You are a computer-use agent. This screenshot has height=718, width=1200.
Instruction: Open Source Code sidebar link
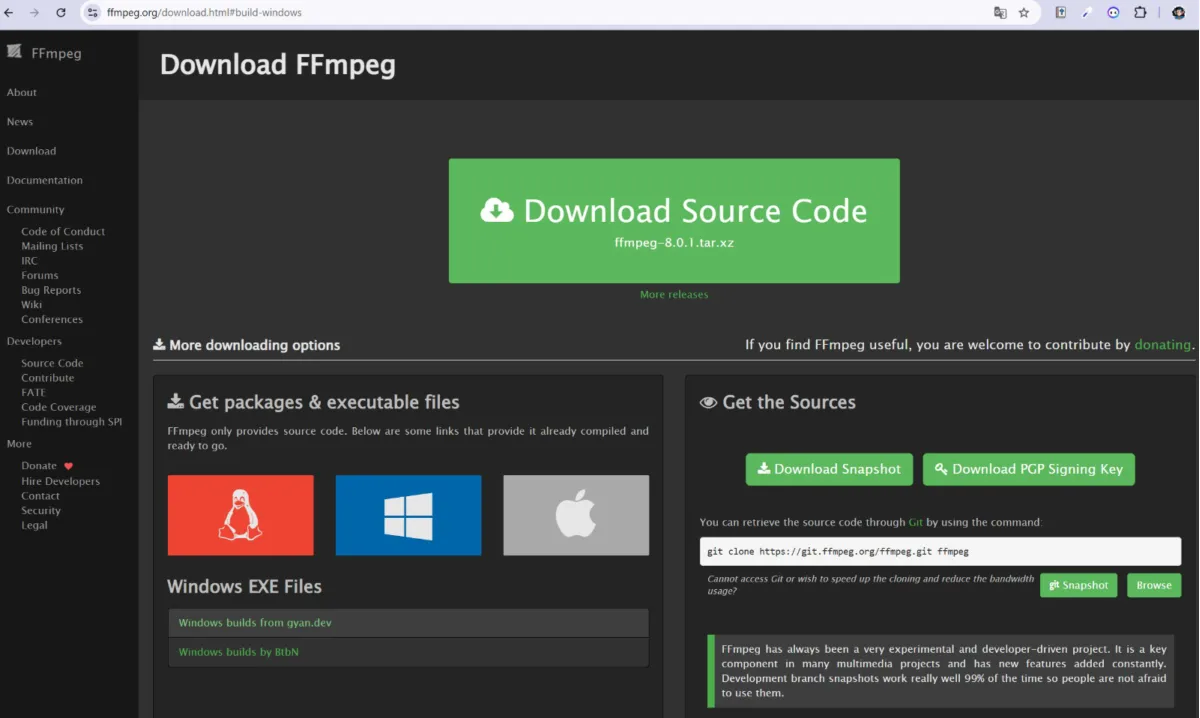click(52, 363)
